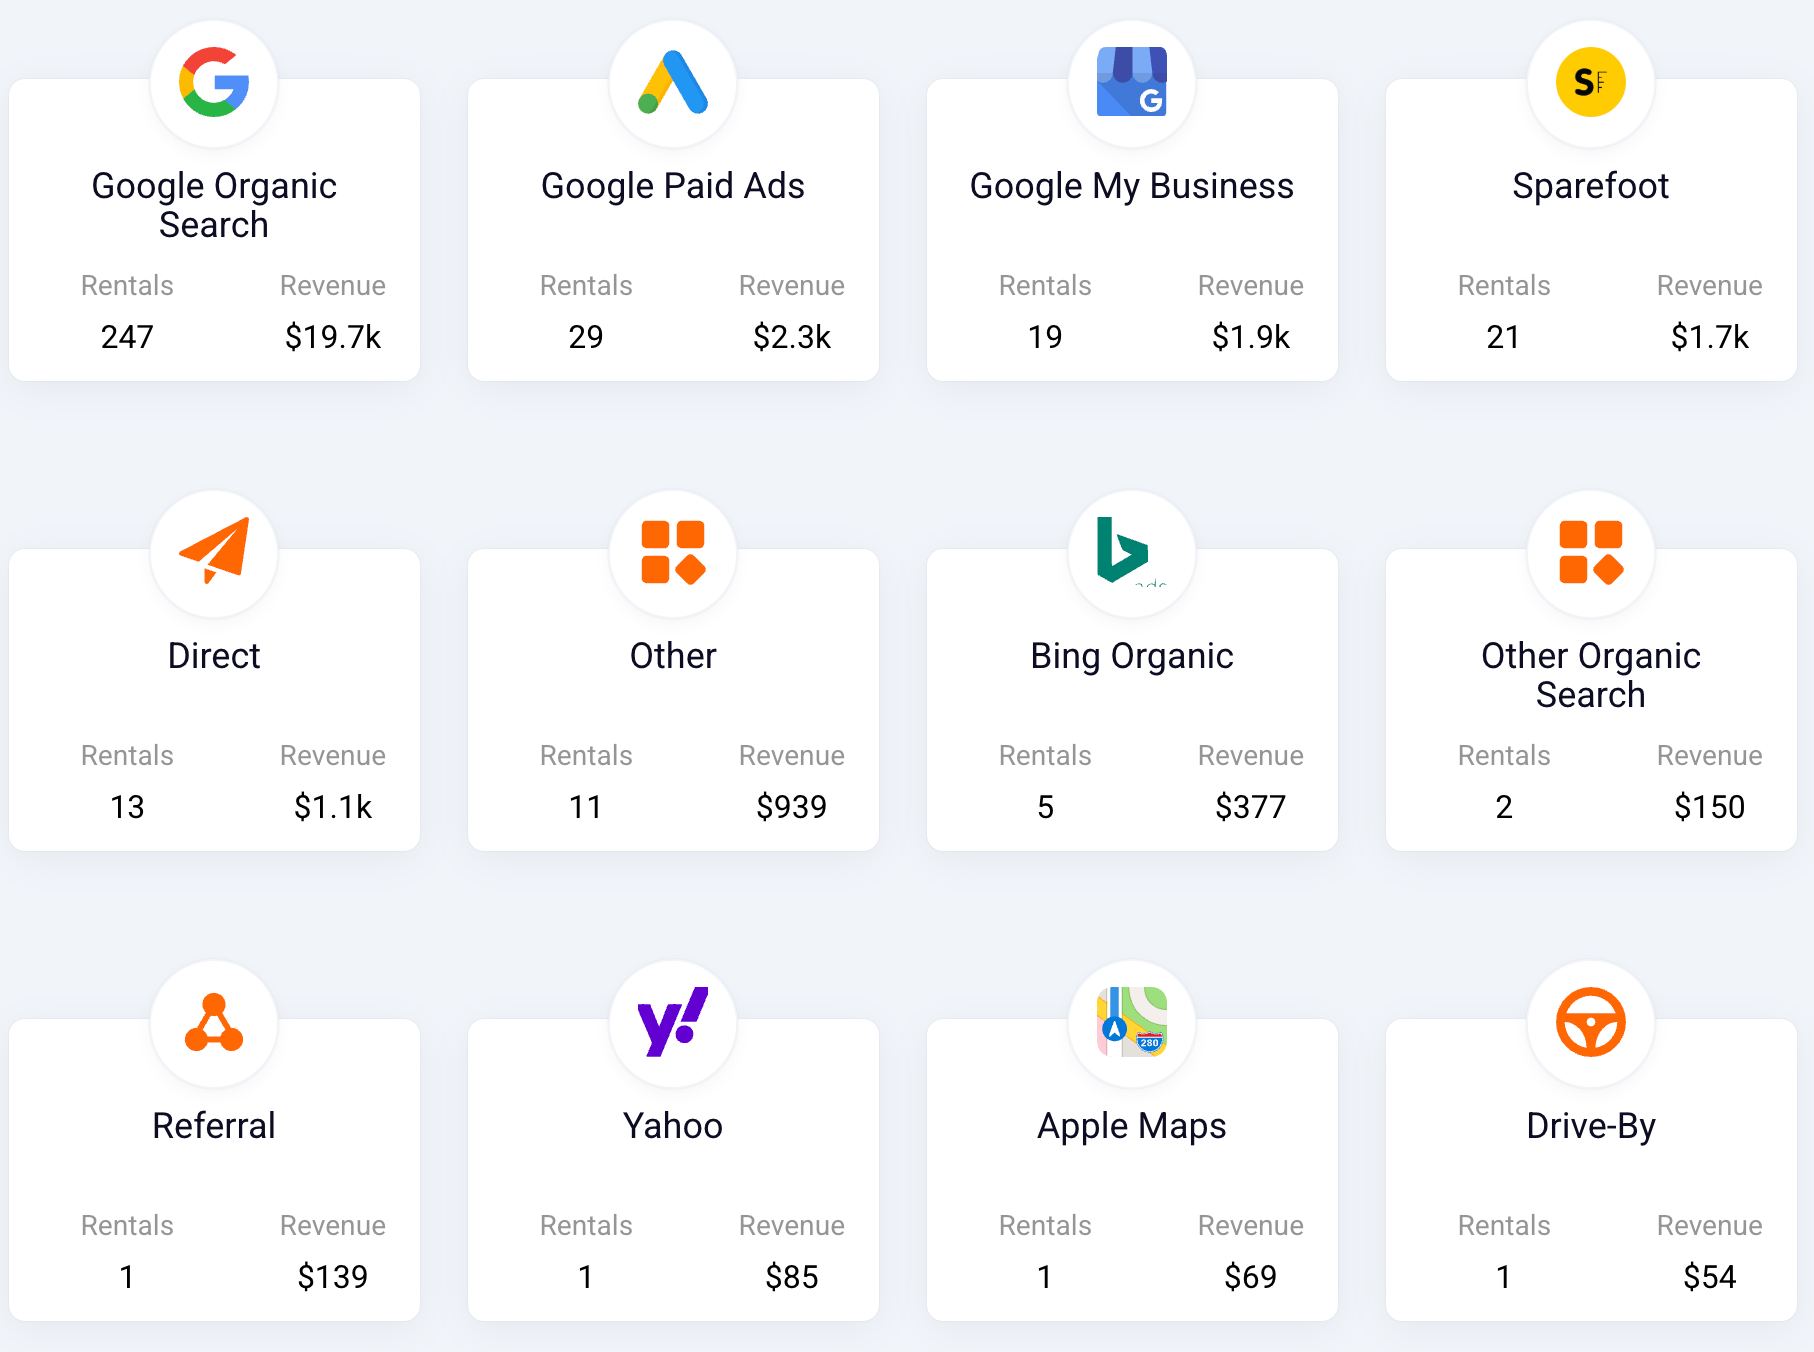Select the Sparefoot card title
Viewport: 1814px width, 1352px height.
(1591, 186)
